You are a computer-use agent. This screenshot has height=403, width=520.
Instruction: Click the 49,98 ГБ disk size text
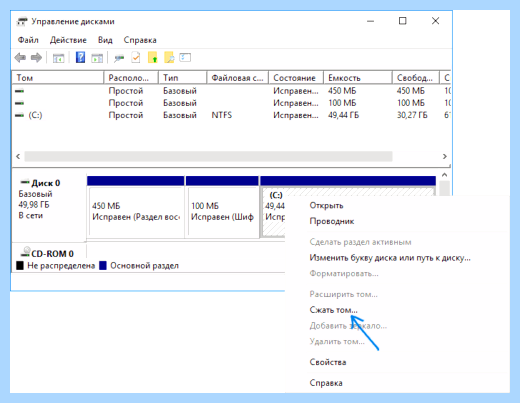(34, 205)
